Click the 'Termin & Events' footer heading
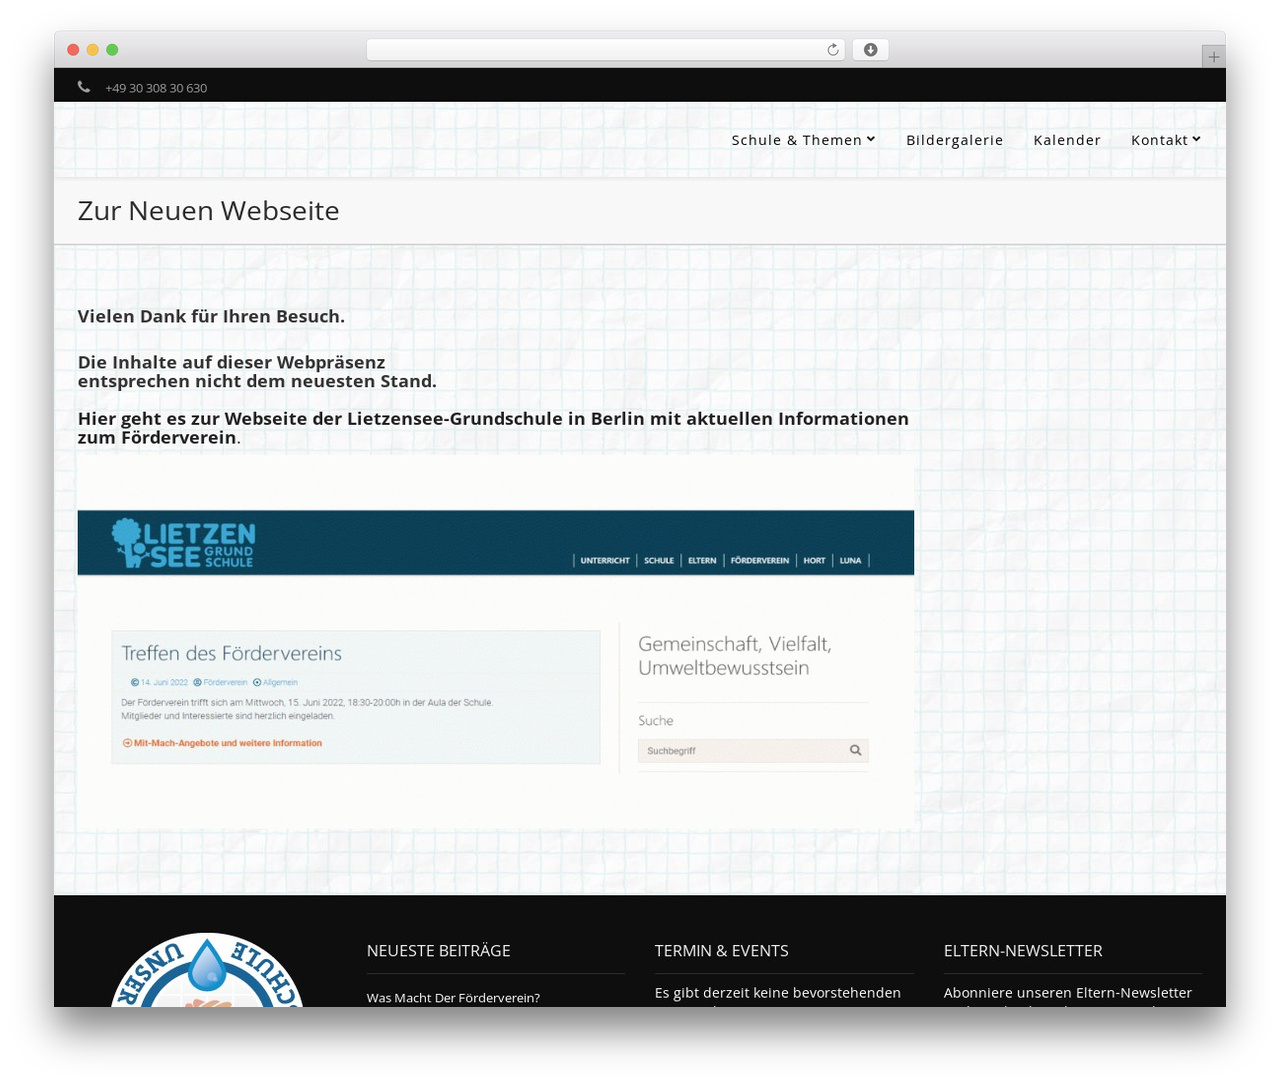This screenshot has height=1084, width=1280. coord(722,951)
